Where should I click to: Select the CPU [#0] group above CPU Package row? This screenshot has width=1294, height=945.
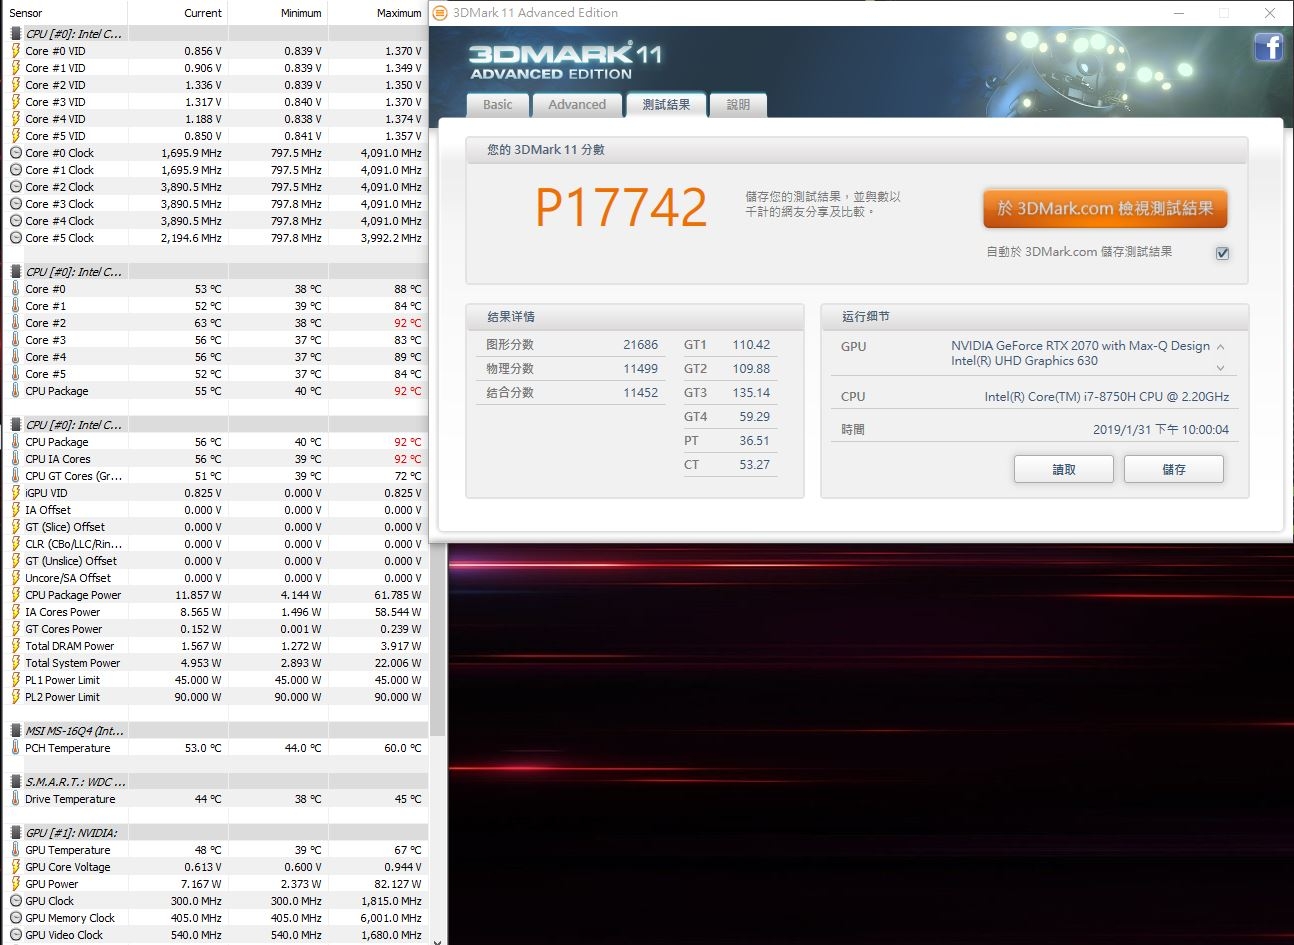pos(73,425)
